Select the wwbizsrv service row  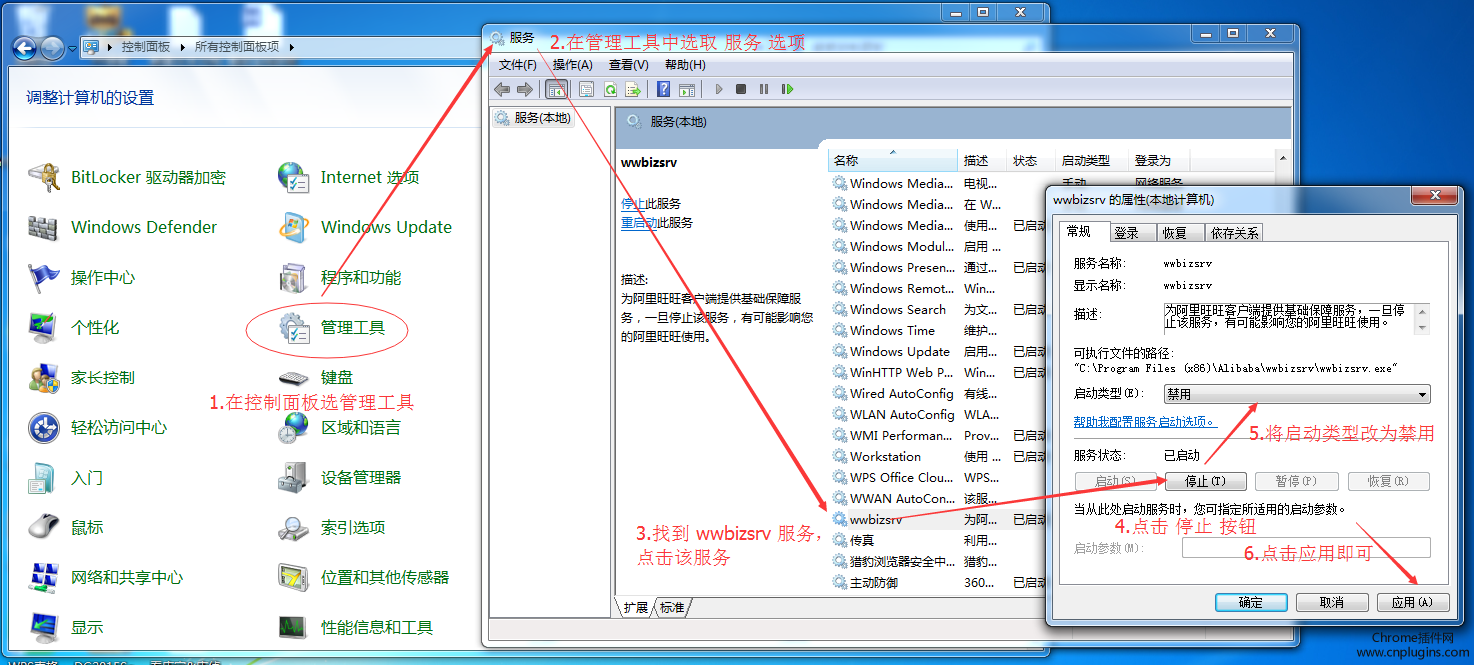(x=938, y=519)
